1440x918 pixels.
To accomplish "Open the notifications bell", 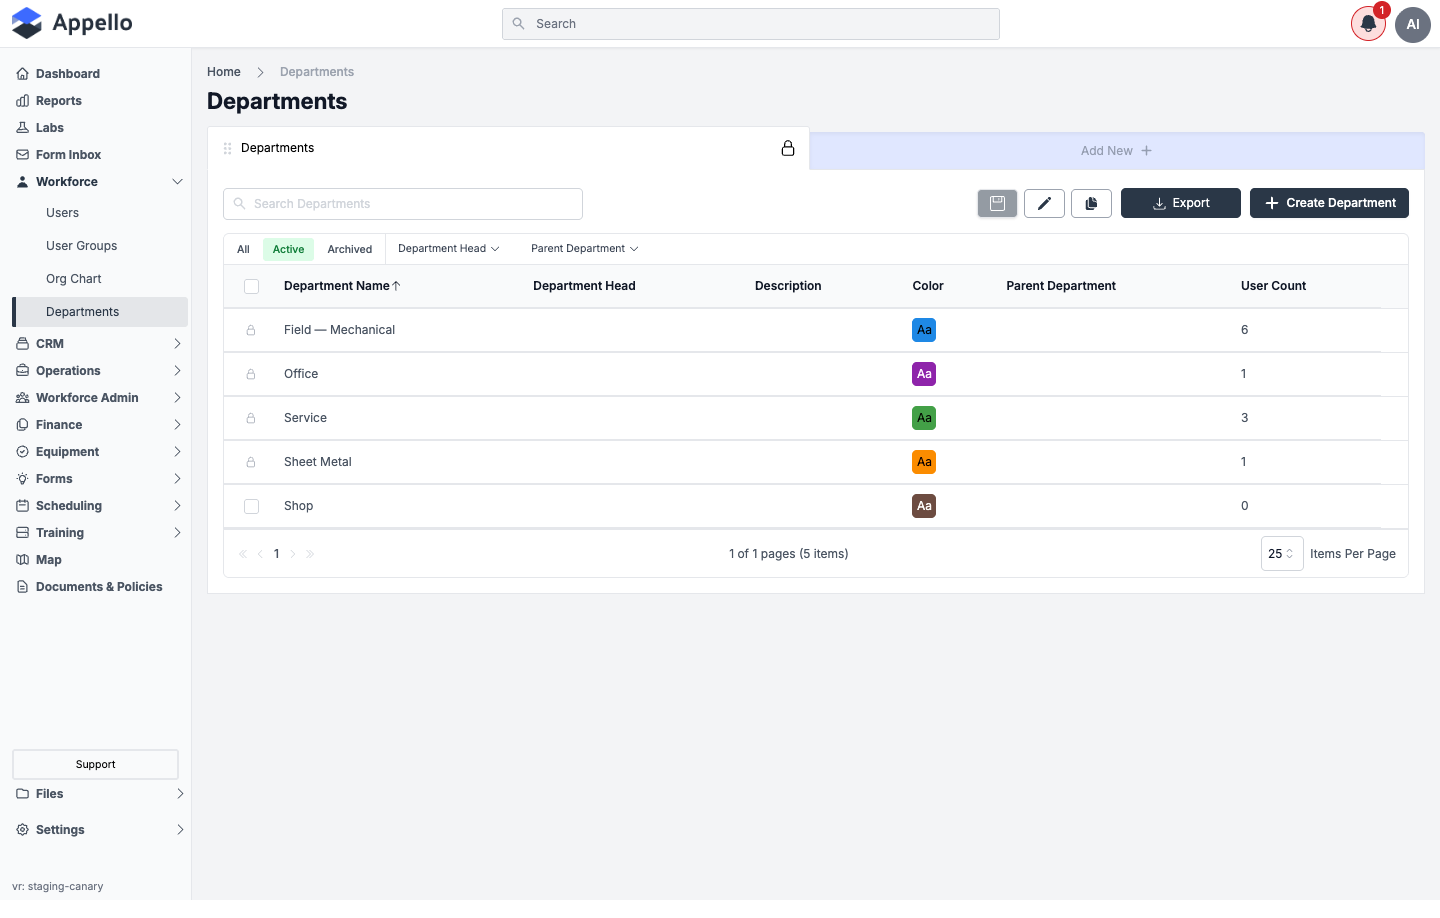I will tap(1368, 24).
